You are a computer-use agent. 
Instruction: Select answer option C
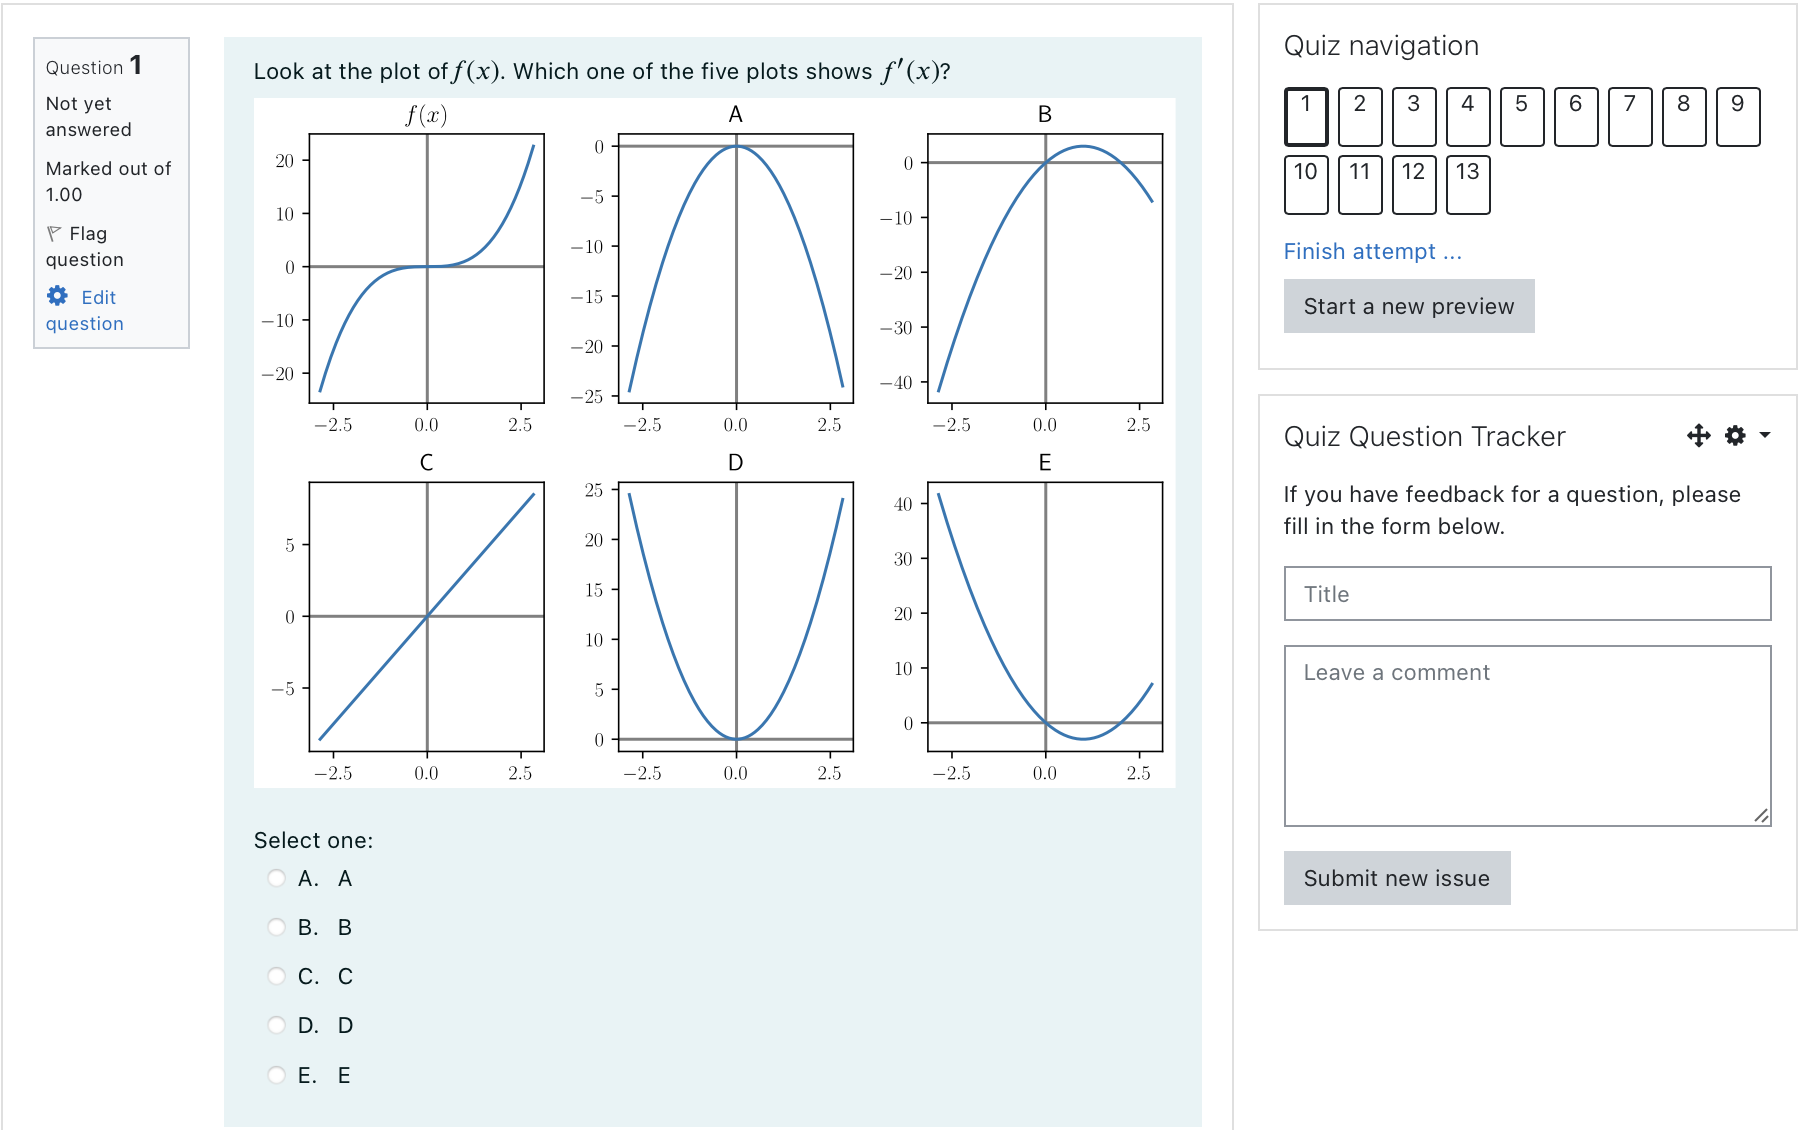[277, 976]
